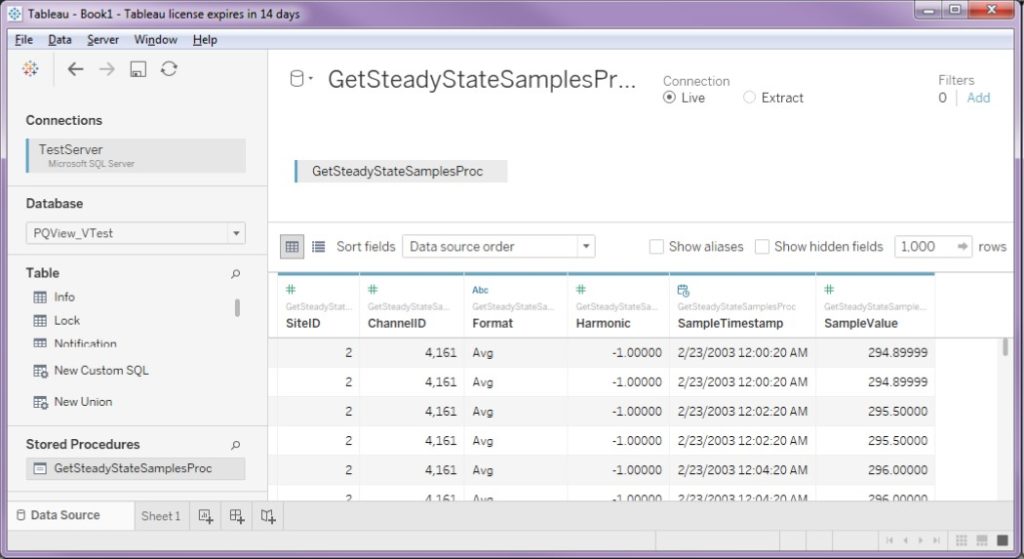
Task: Search tables with the magnifier icon
Action: coord(236,274)
